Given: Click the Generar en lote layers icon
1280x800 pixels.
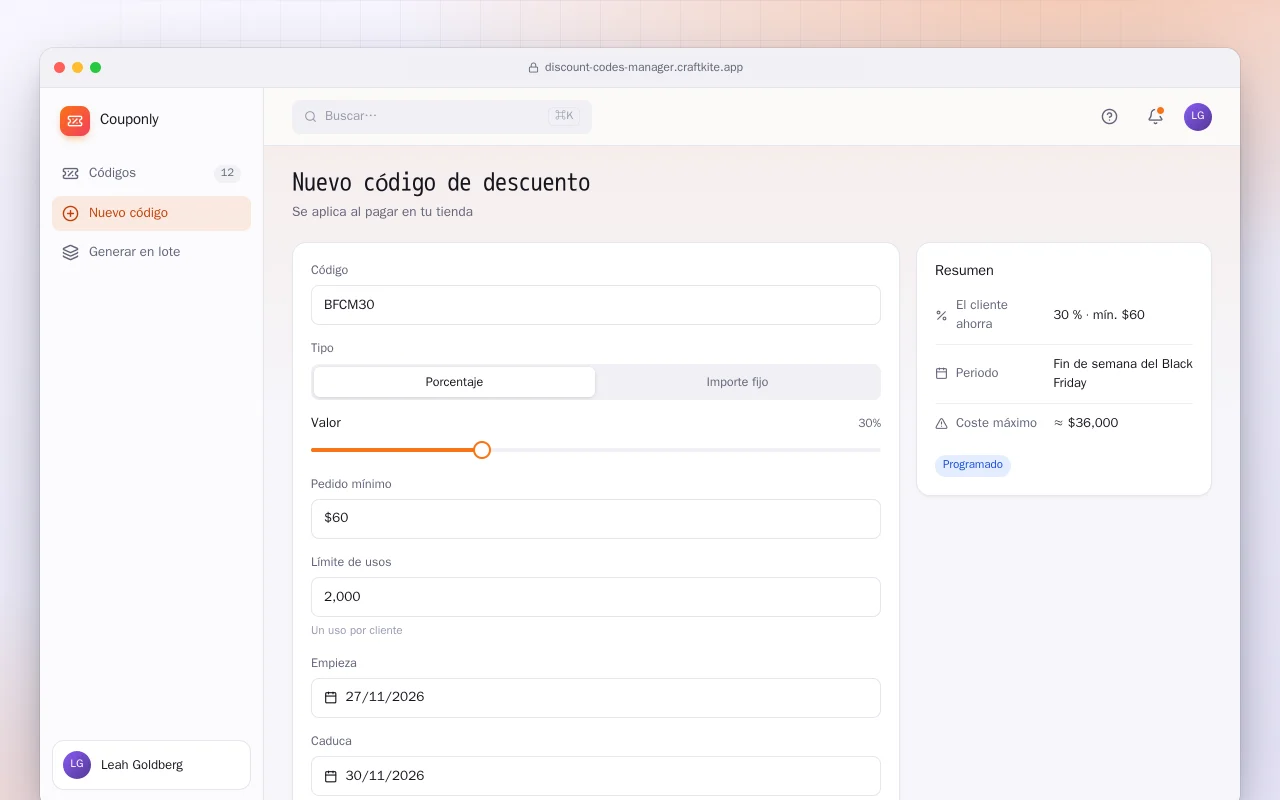Looking at the screenshot, I should point(70,252).
